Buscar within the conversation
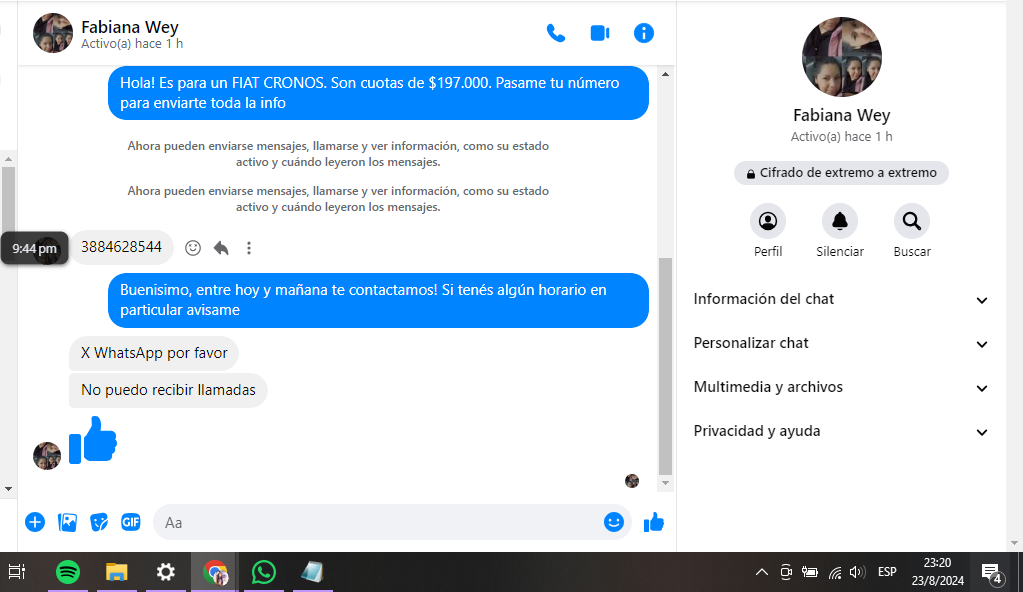Image resolution: width=1023 pixels, height=592 pixels. (912, 222)
